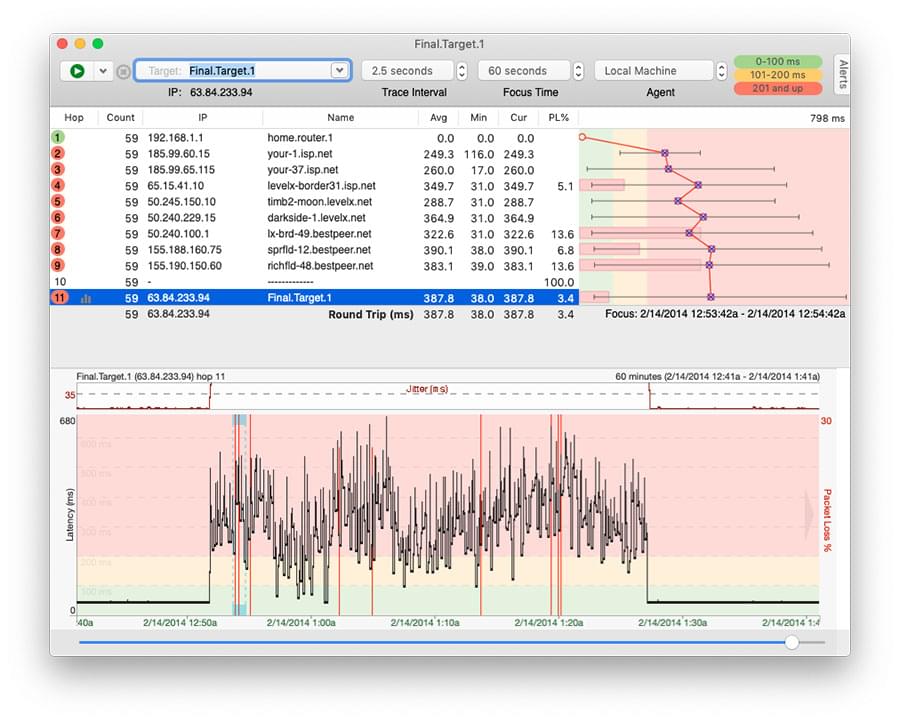Open the start button options arrow
Viewport: 900px width, 722px height.
click(x=102, y=71)
